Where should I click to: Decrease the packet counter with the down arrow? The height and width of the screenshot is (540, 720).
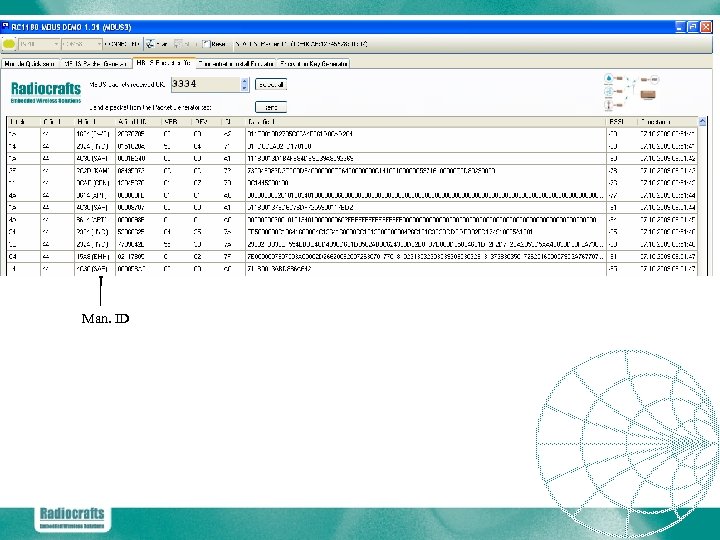pos(244,88)
